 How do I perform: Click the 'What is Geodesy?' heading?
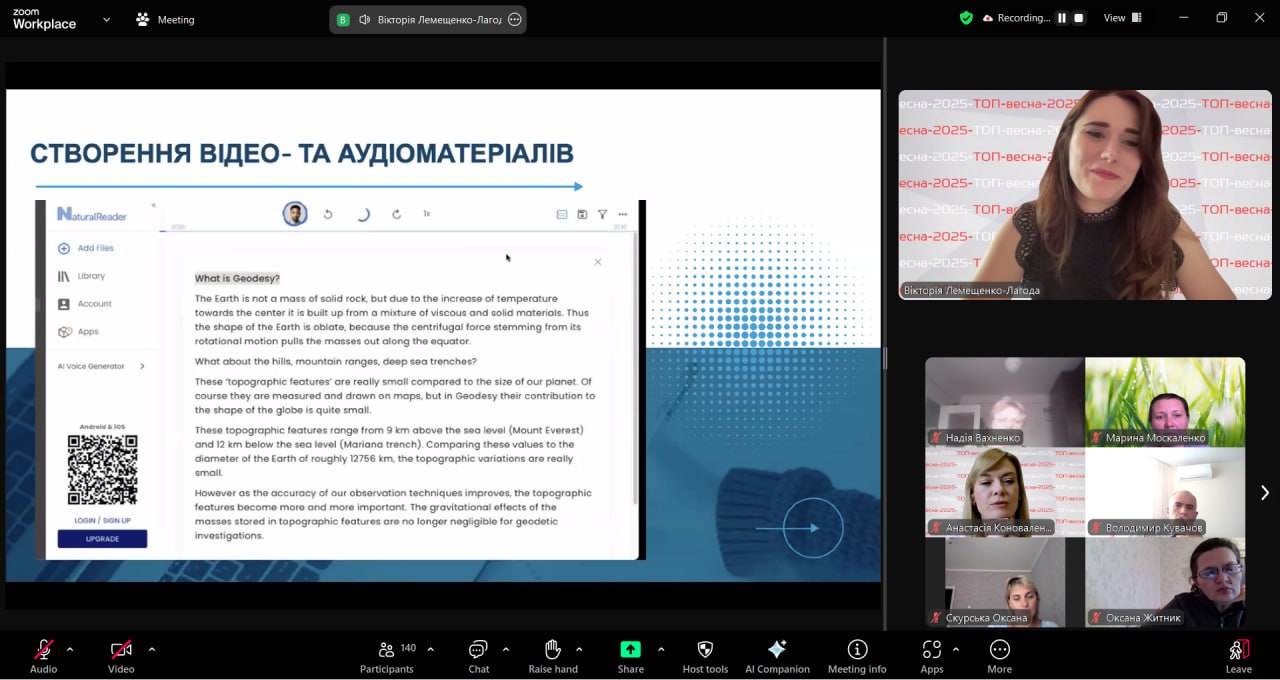pos(237,278)
